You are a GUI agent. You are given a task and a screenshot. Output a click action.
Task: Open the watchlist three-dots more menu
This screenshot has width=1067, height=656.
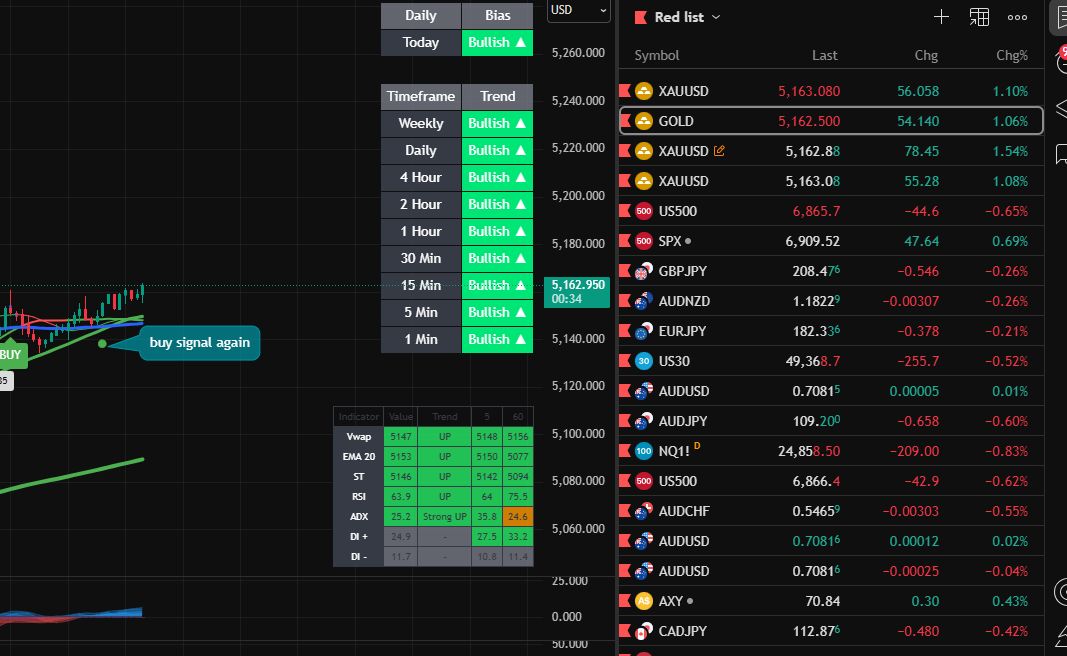click(x=1017, y=17)
